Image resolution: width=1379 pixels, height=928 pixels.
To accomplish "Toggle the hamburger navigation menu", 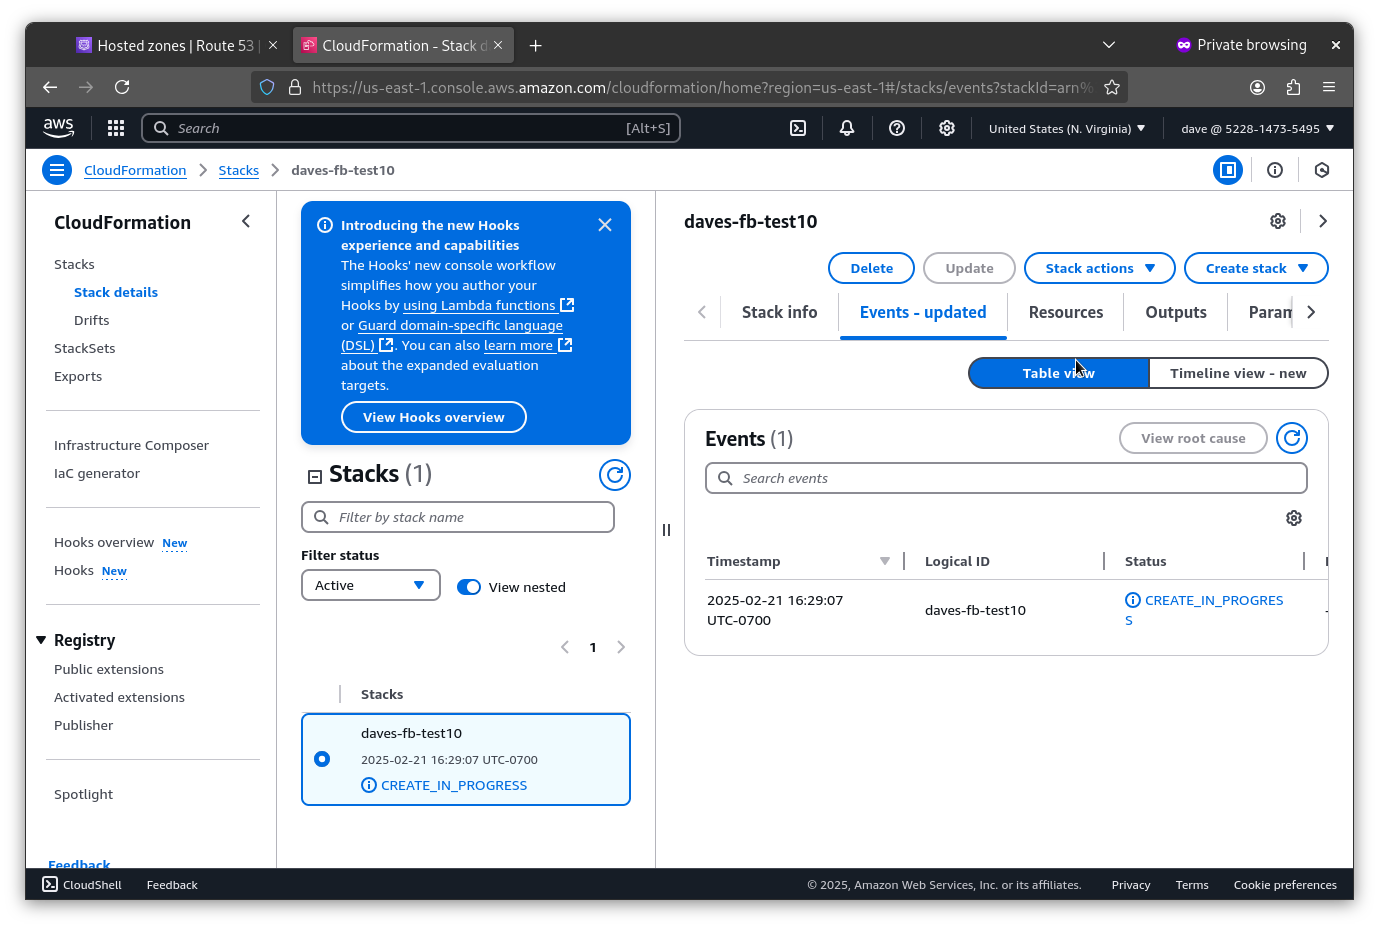I will [x=57, y=170].
